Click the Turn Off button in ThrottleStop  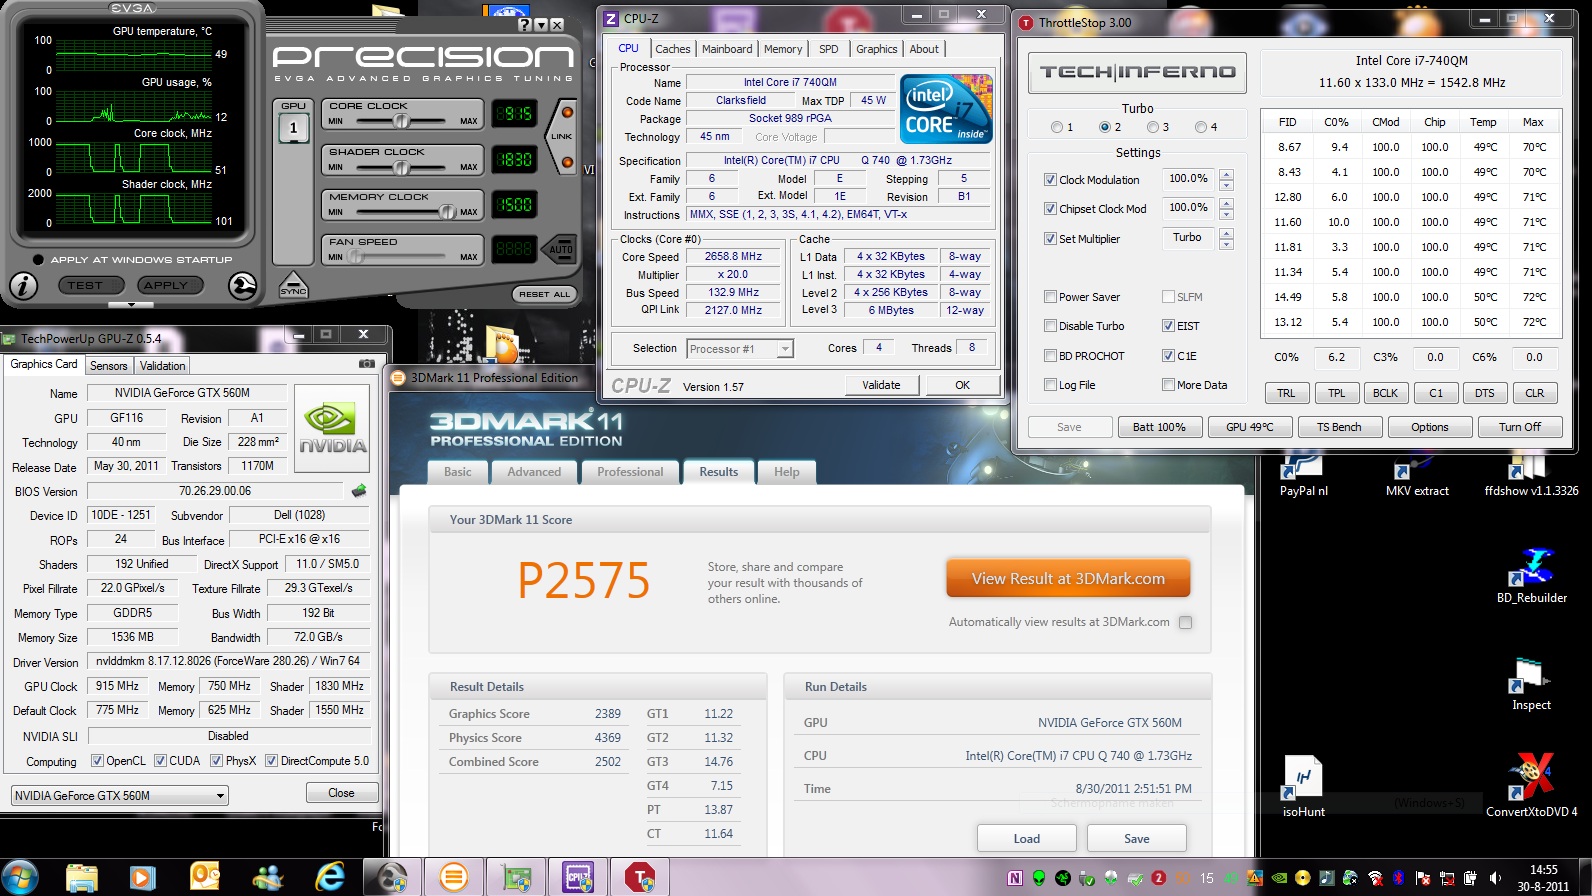pos(1520,427)
